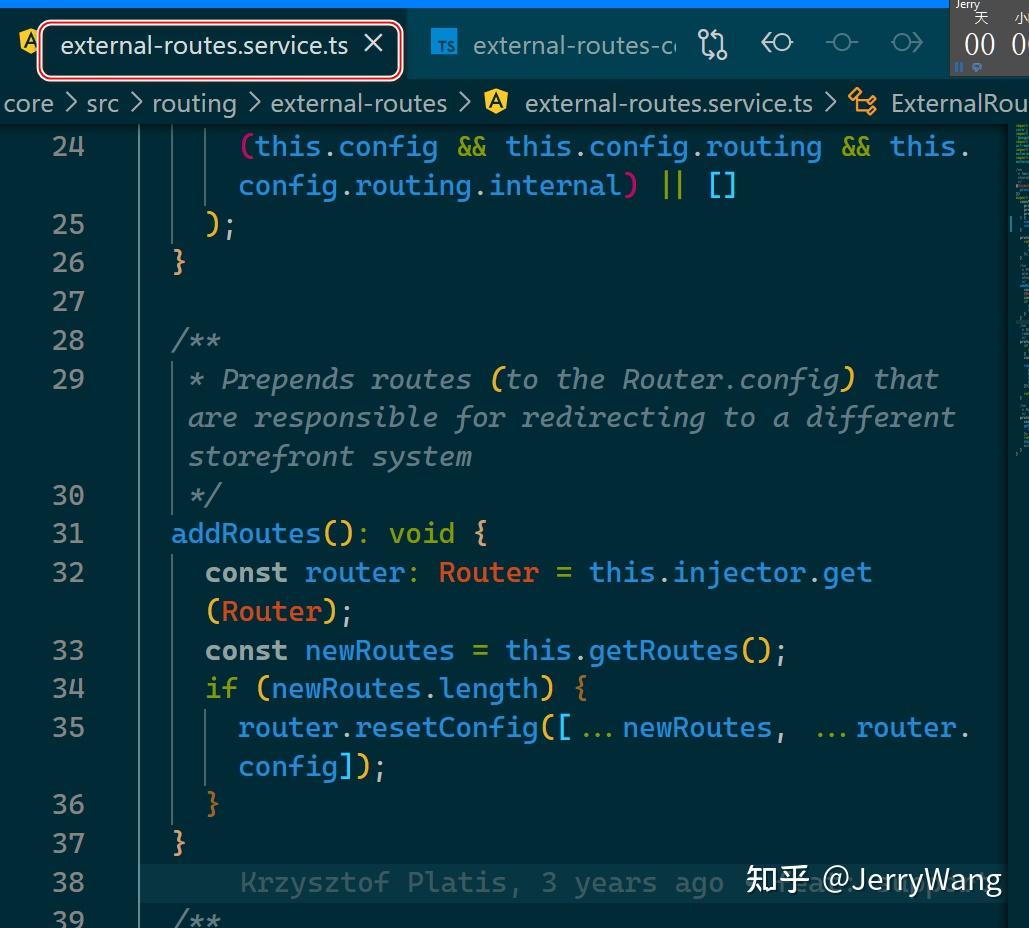Click the 'getRoutes' call on line 33
This screenshot has height=928, width=1029.
pos(663,650)
